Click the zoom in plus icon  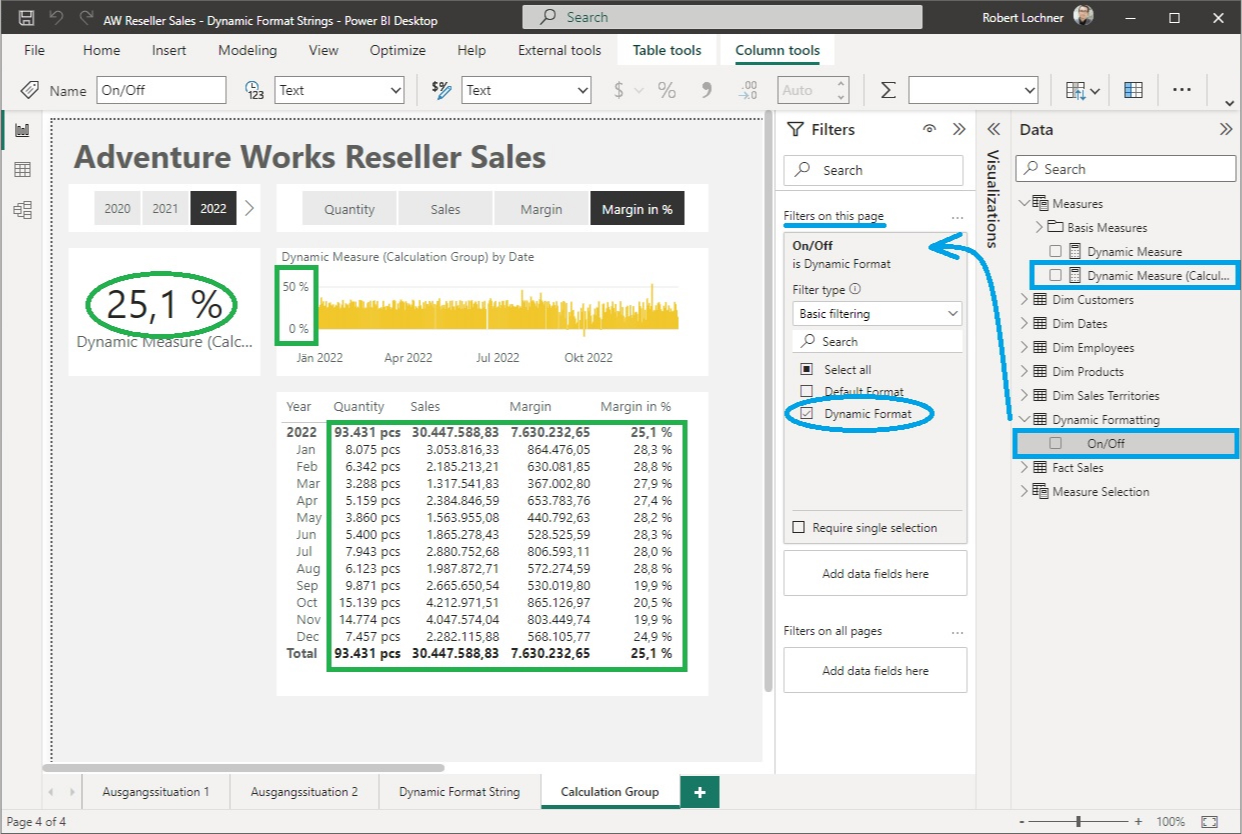(1138, 821)
